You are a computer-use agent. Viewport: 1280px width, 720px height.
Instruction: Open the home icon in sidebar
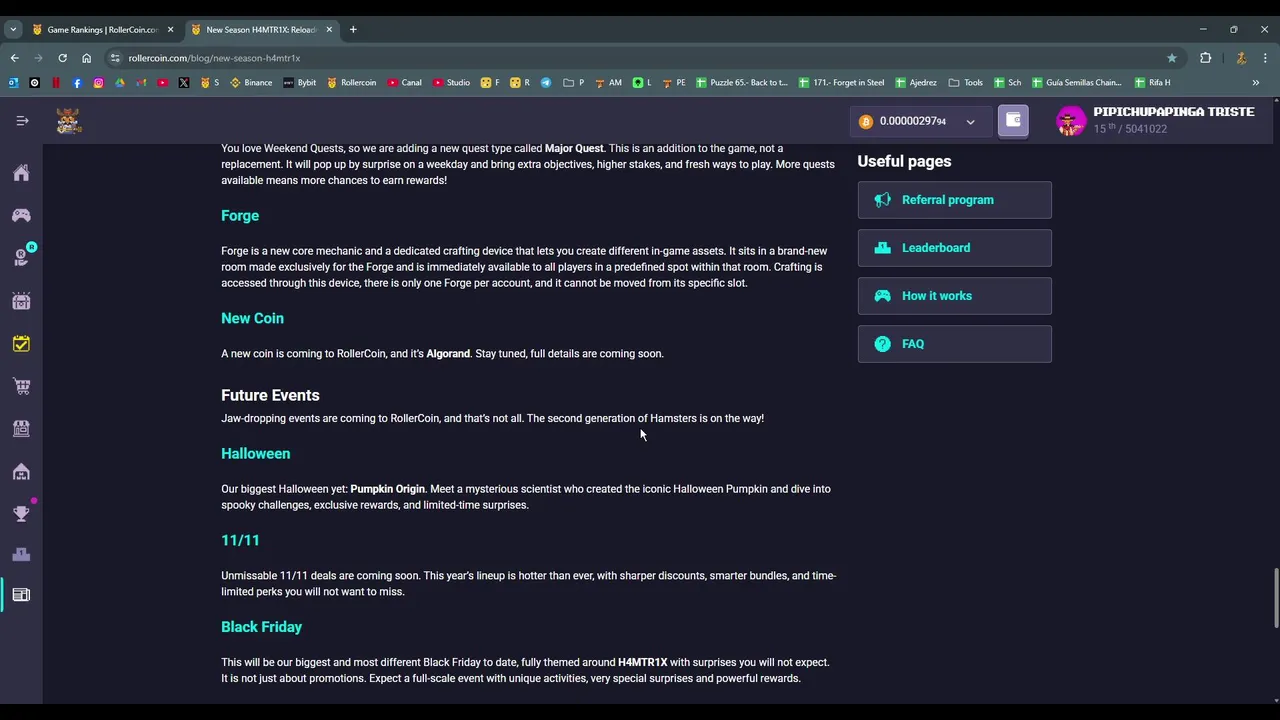[x=21, y=174]
